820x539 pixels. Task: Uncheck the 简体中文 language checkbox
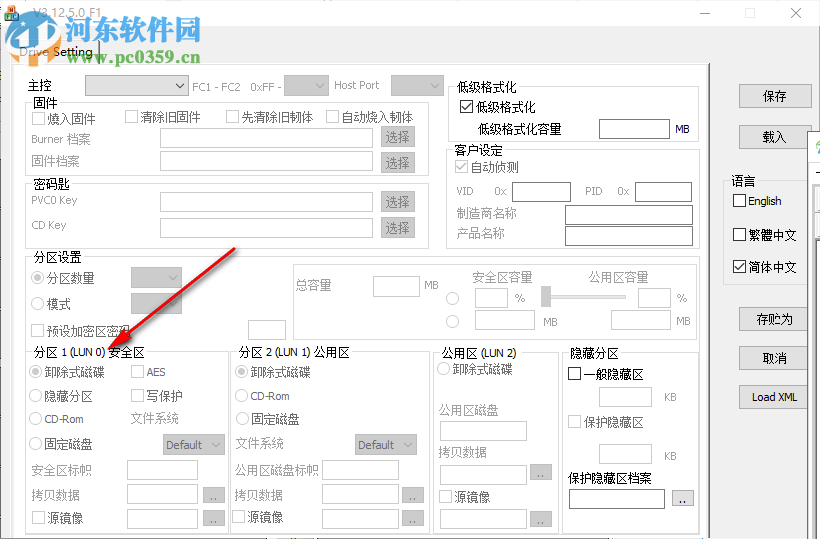(739, 267)
